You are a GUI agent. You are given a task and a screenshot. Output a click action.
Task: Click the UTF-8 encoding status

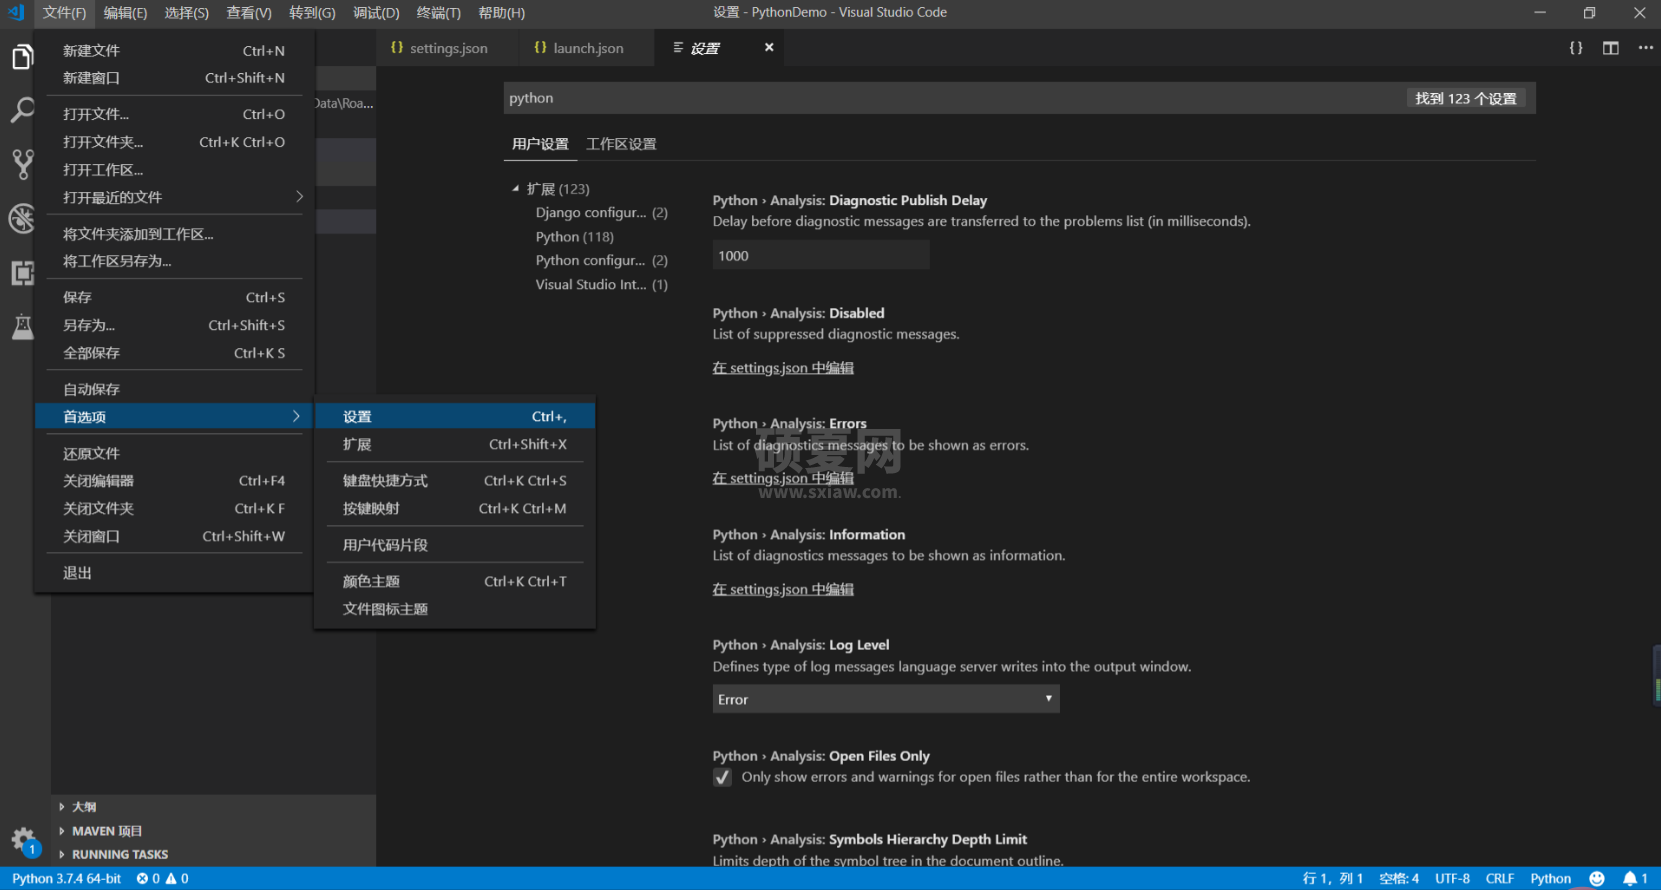pyautogui.click(x=1452, y=879)
